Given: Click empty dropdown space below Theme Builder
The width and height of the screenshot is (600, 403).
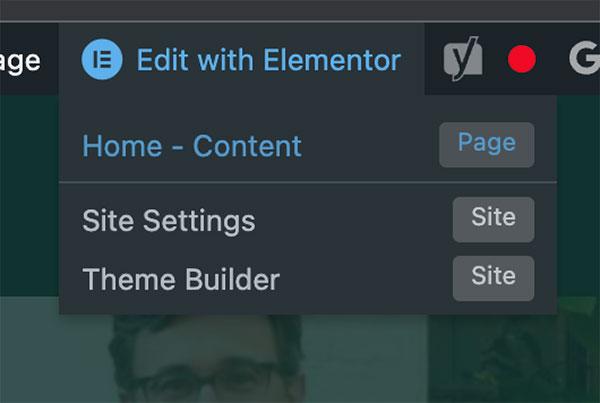Looking at the screenshot, I should (308, 308).
